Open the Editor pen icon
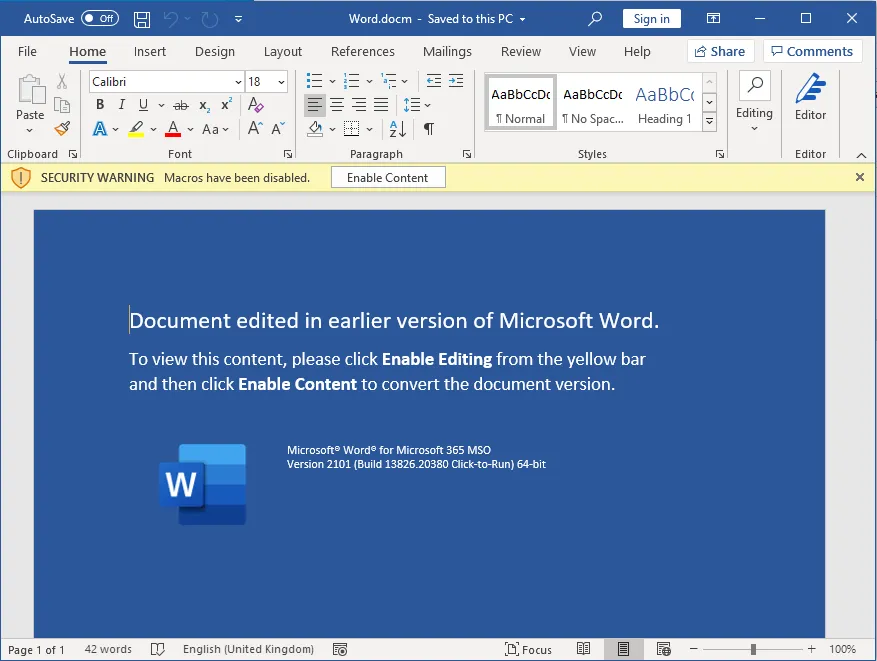This screenshot has width=877, height=661. [x=810, y=99]
